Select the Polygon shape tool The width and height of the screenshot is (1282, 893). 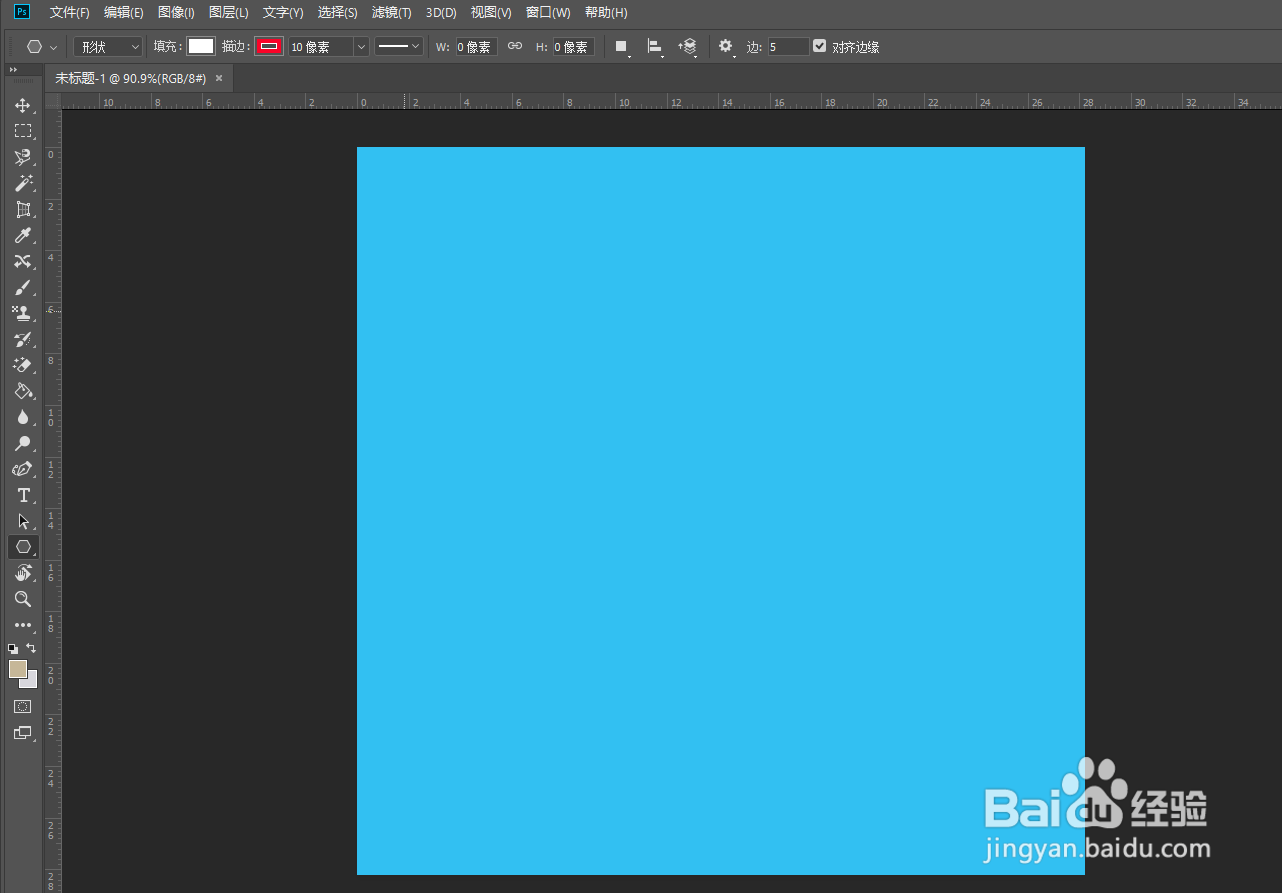click(x=22, y=547)
